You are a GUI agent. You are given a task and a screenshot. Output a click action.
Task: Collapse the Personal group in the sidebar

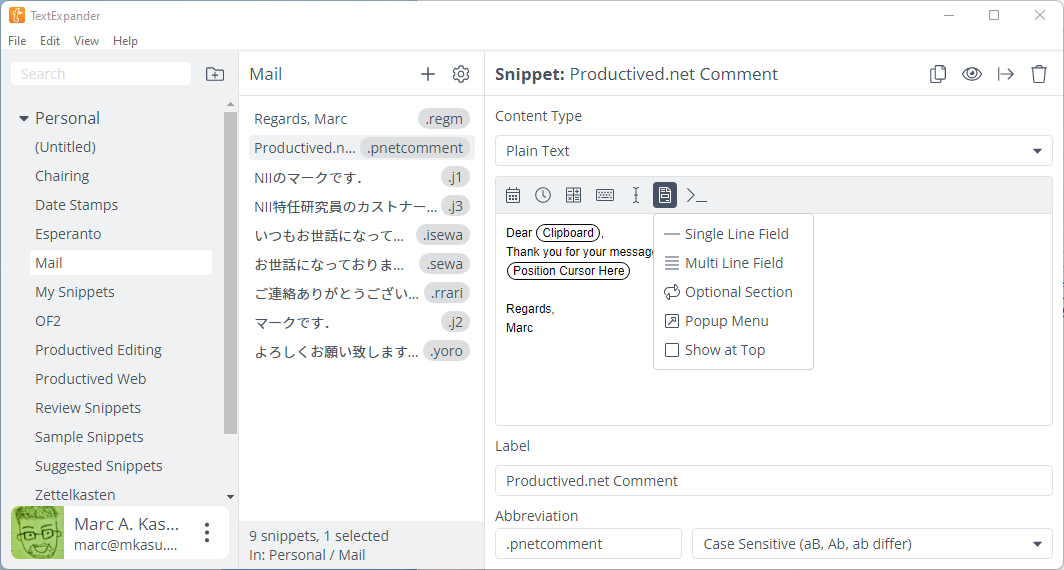pyautogui.click(x=24, y=119)
